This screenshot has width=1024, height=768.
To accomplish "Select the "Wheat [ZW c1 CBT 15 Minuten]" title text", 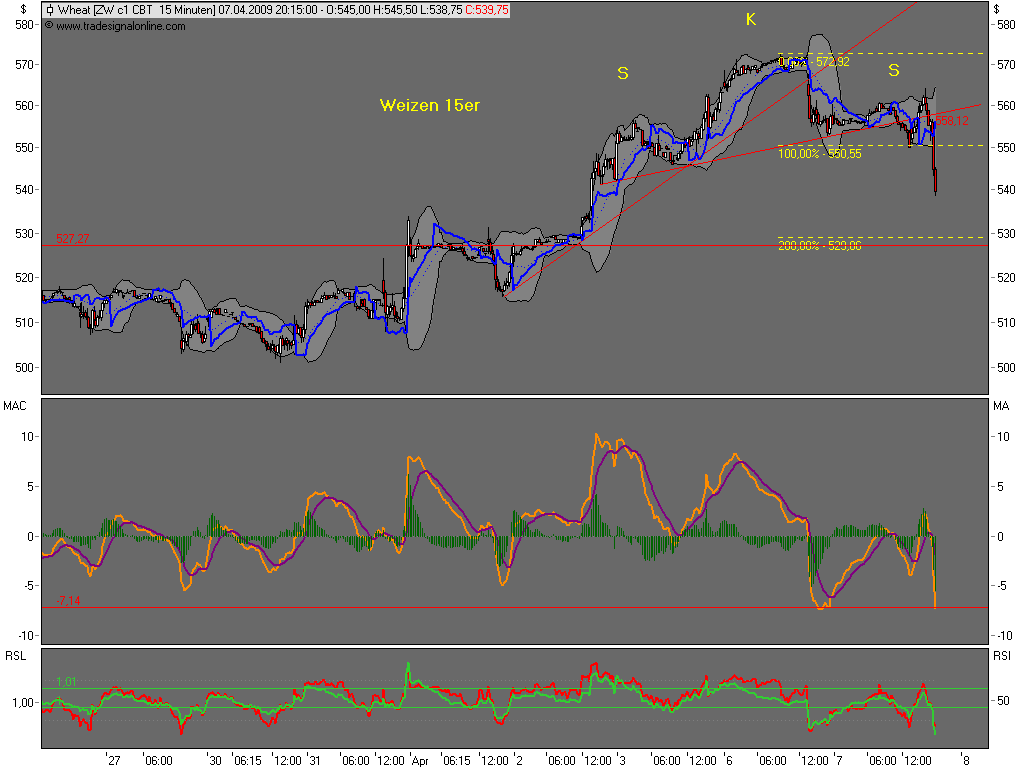I will (x=136, y=10).
